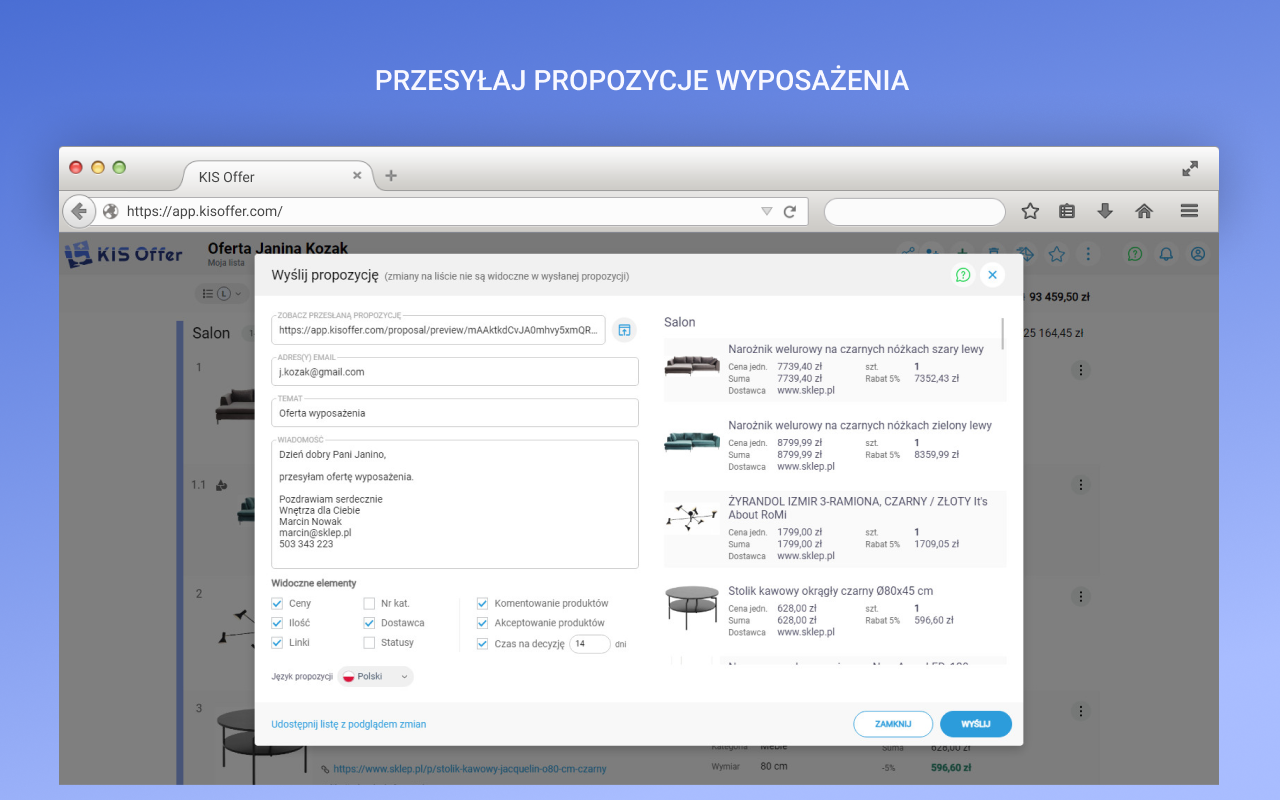This screenshot has width=1280, height=800.
Task: Click the ADRES(Y) EMAIL input field
Action: click(455, 371)
